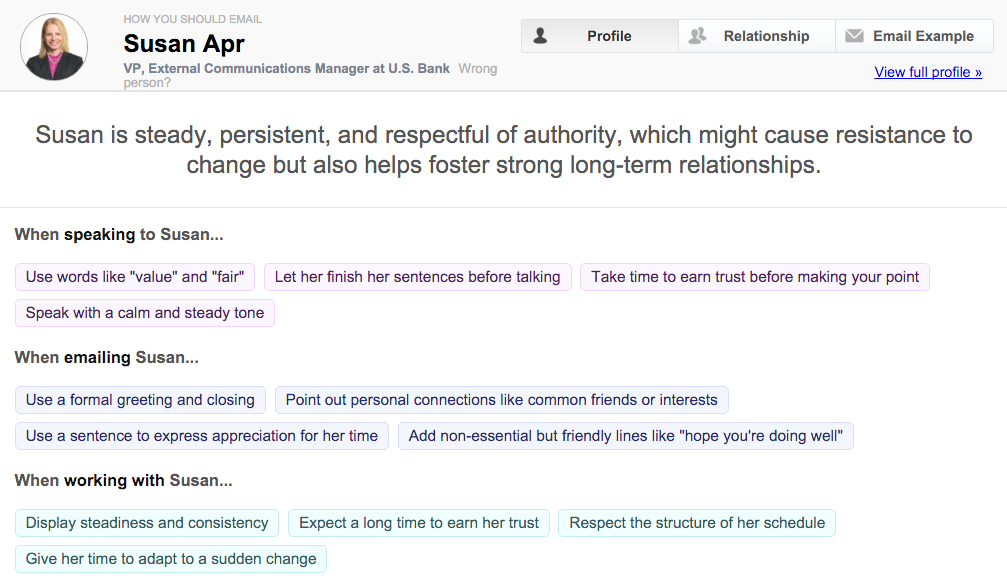
Task: Click Give her time to adapt tag
Action: (x=171, y=559)
